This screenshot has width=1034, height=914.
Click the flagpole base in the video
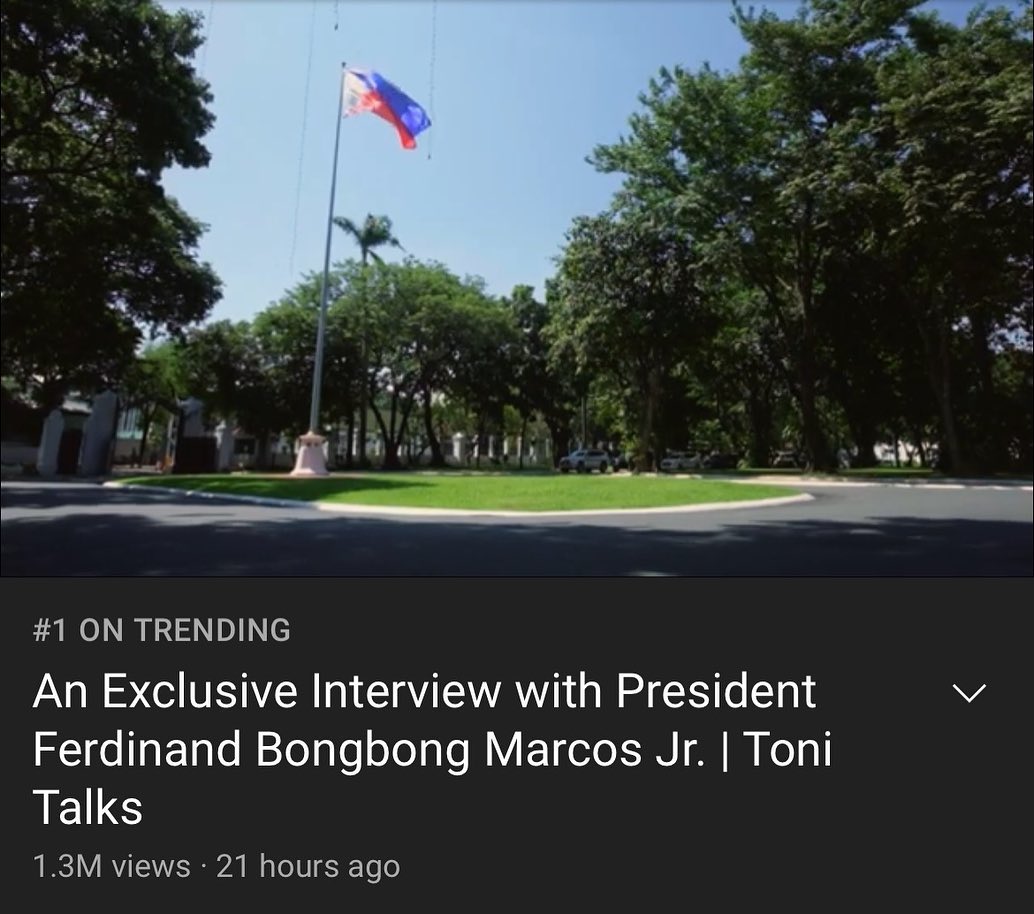tap(310, 454)
